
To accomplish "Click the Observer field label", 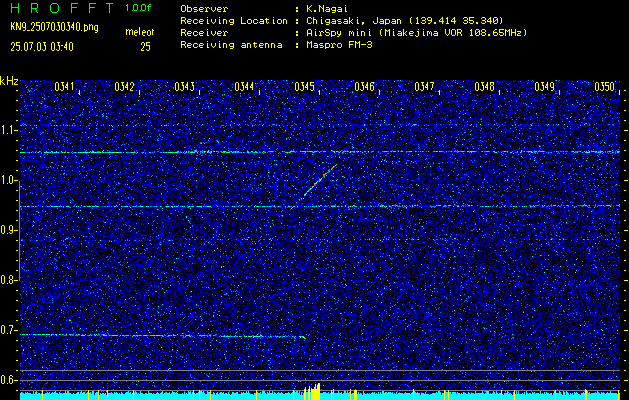I will tap(204, 9).
